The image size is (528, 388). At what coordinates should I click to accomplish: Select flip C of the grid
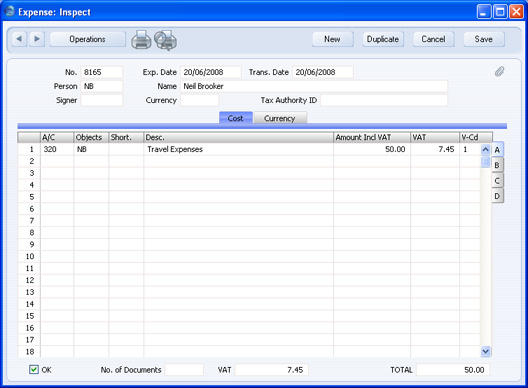pyautogui.click(x=497, y=181)
